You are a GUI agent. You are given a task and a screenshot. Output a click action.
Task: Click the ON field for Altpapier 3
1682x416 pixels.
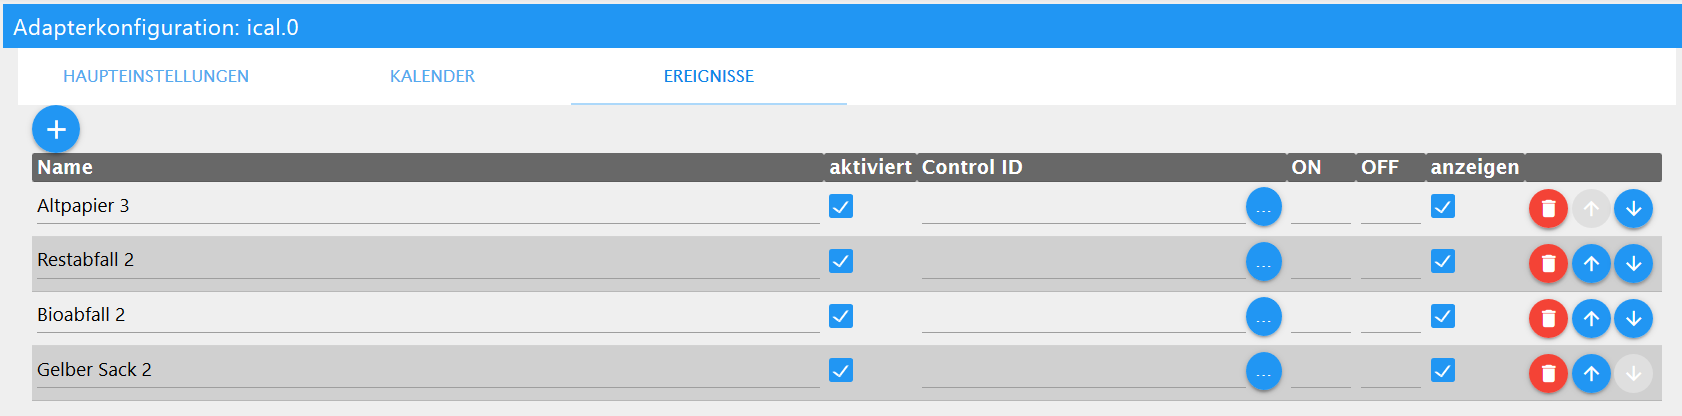pyautogui.click(x=1320, y=208)
